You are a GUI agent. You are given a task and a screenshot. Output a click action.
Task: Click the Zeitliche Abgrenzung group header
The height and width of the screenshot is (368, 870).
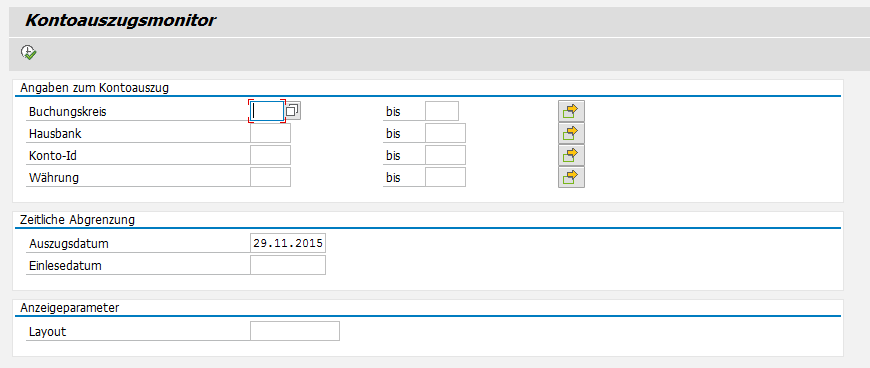(77, 219)
